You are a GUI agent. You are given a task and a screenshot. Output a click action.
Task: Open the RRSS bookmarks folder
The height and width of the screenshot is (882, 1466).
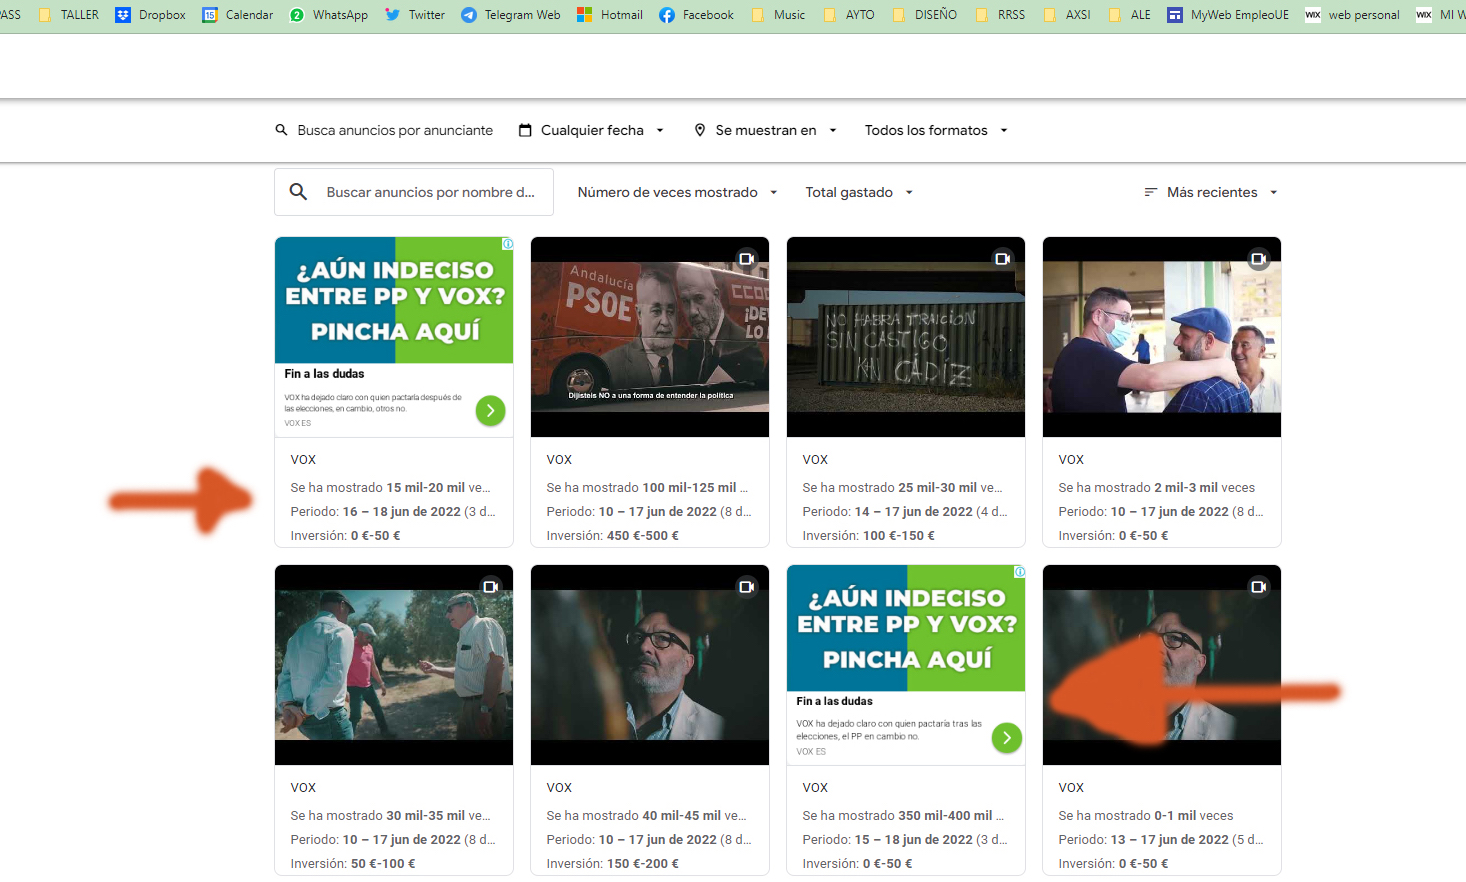(1000, 15)
